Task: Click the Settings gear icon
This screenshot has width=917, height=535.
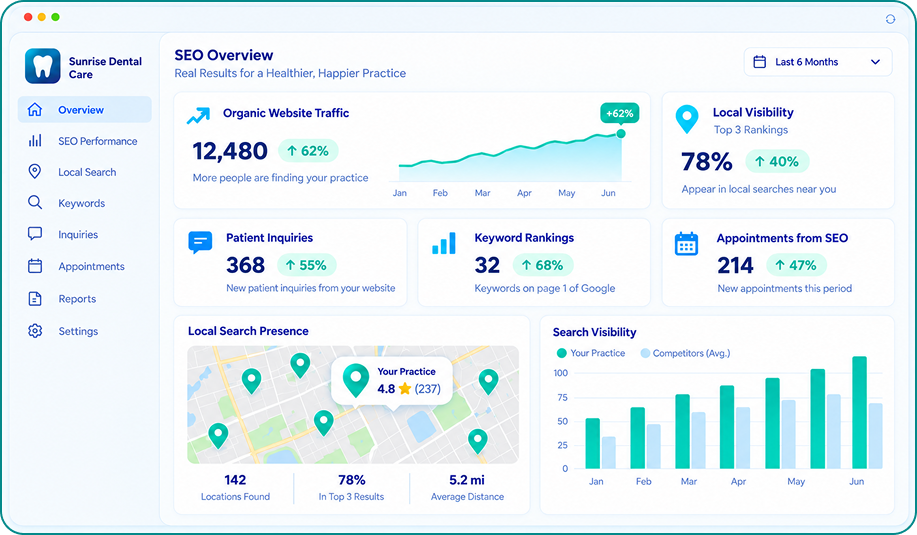Action: (35, 330)
